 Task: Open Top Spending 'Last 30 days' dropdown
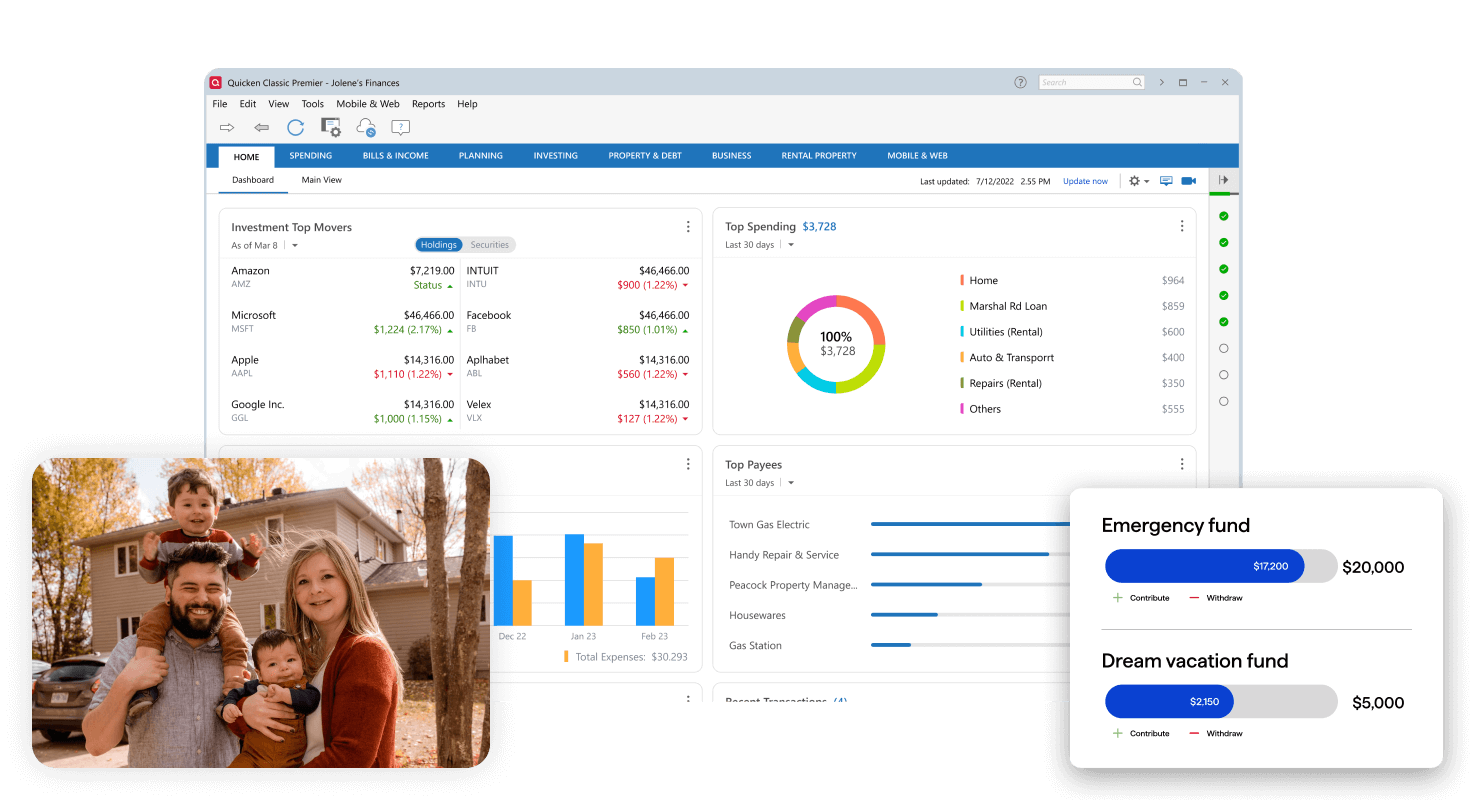tap(790, 245)
